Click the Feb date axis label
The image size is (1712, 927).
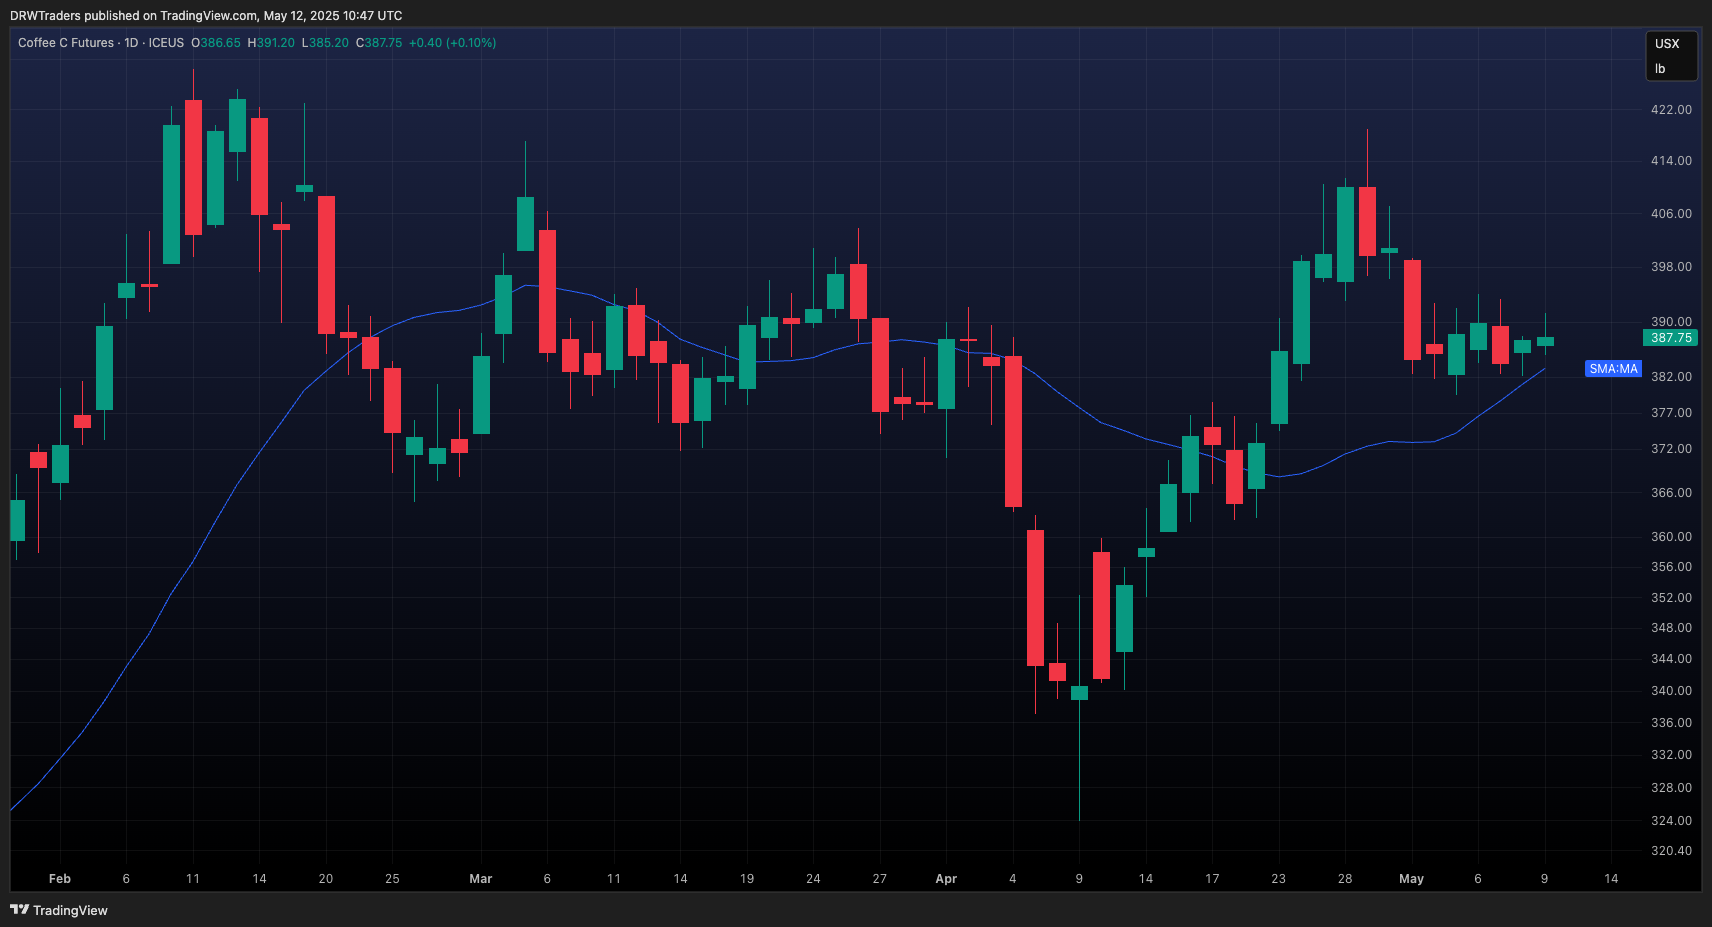60,879
